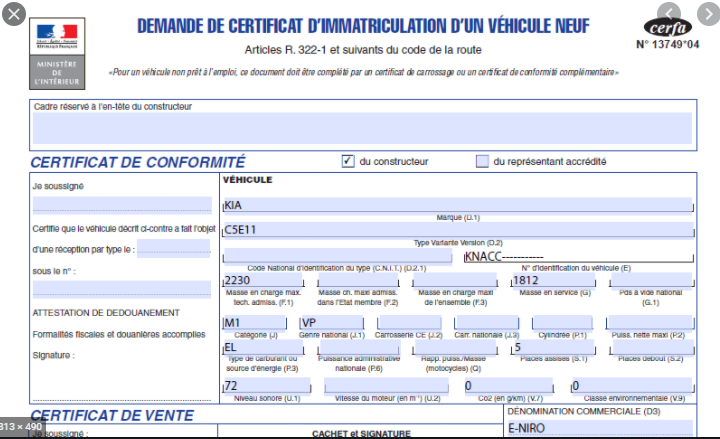Click the Co2 (V.7) field showing 0
Viewport: 720px width, 439px height.
(x=509, y=386)
